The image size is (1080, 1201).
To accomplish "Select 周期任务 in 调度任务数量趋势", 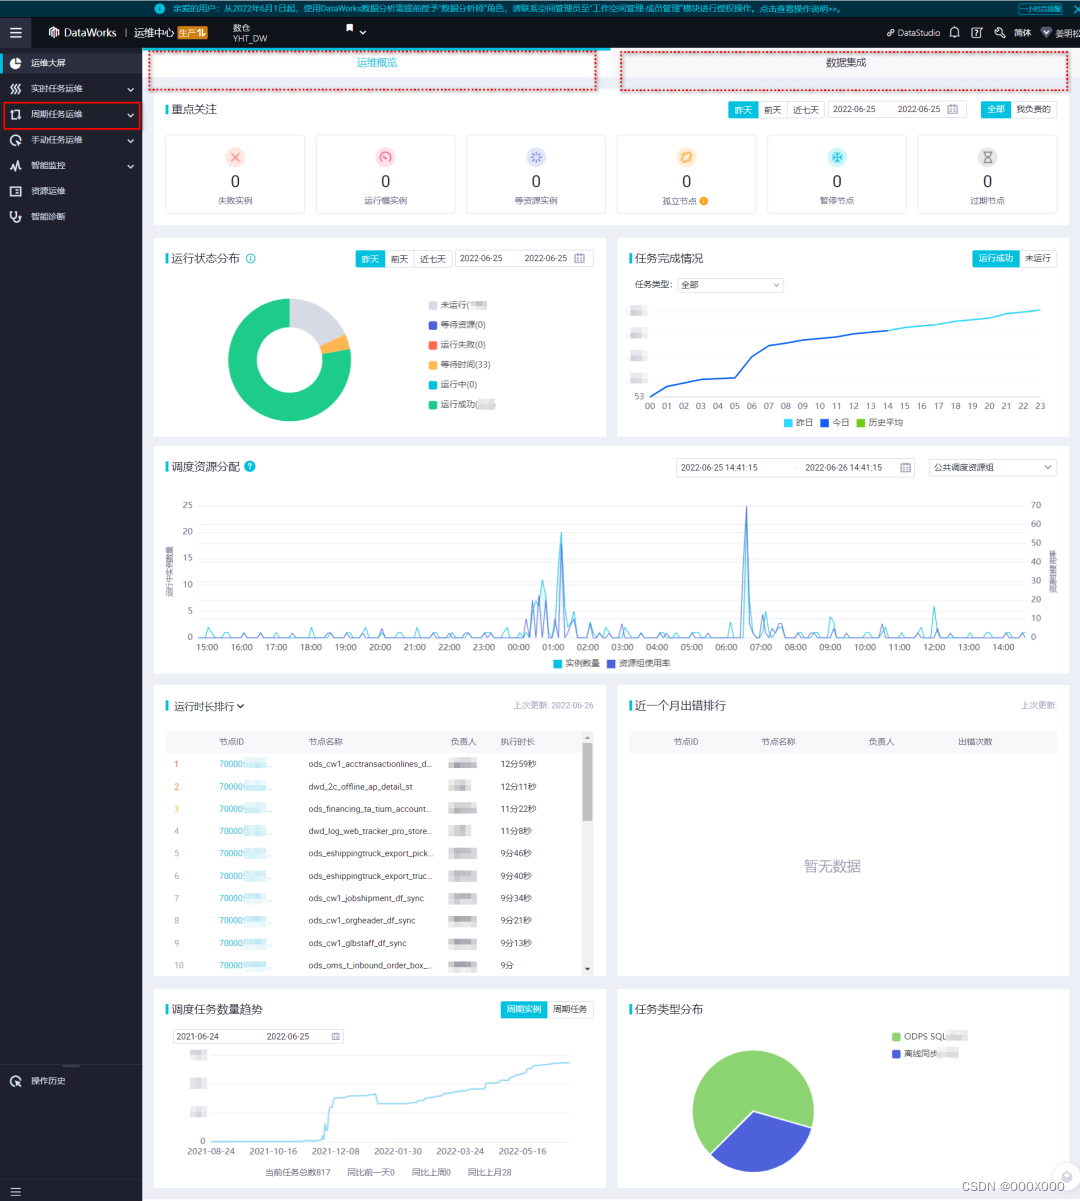I will [x=570, y=1010].
